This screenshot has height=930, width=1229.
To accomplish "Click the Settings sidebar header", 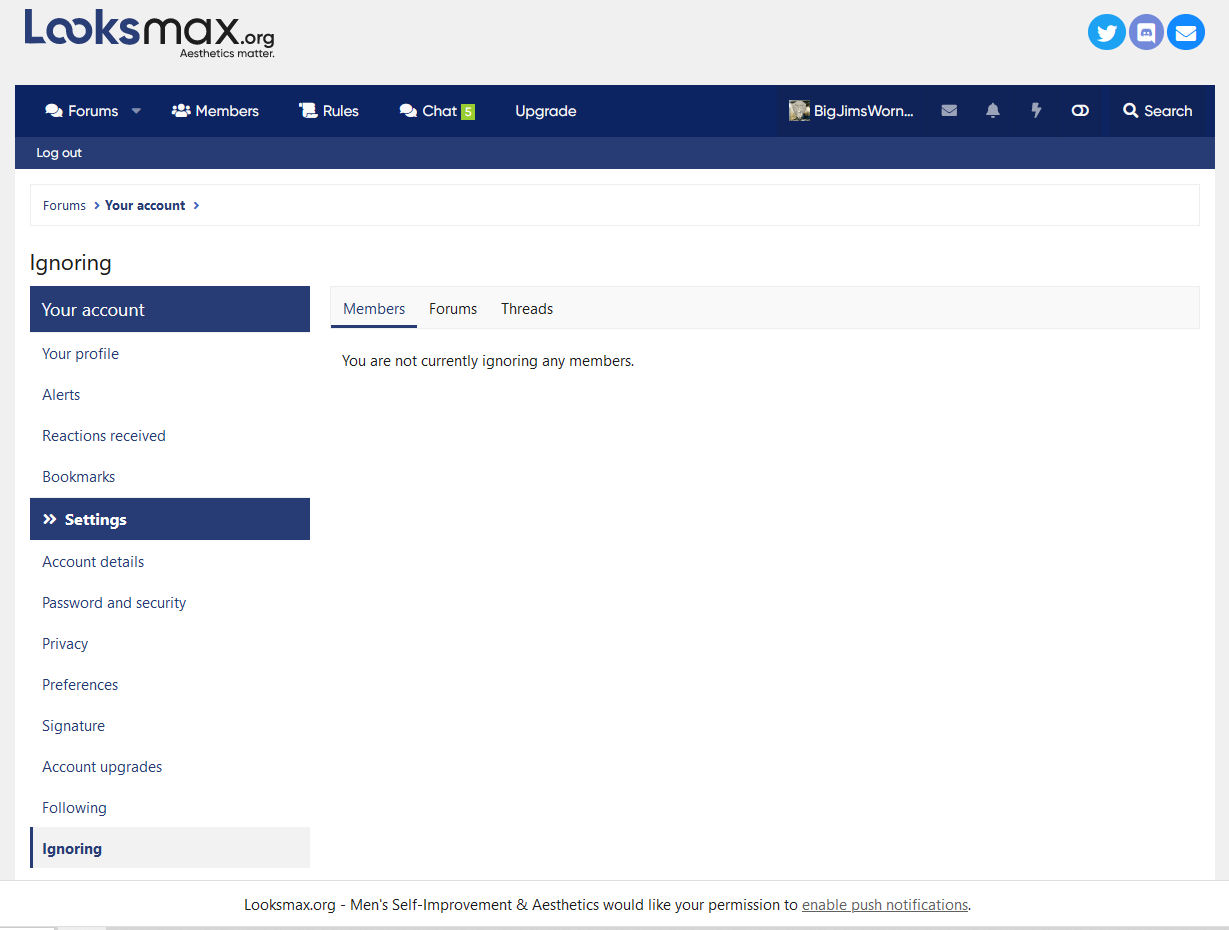I will 170,519.
